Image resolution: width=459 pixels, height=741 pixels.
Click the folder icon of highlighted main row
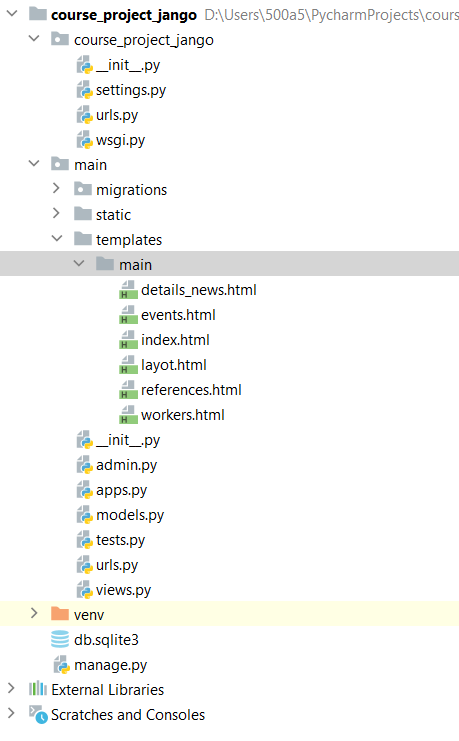[105, 264]
